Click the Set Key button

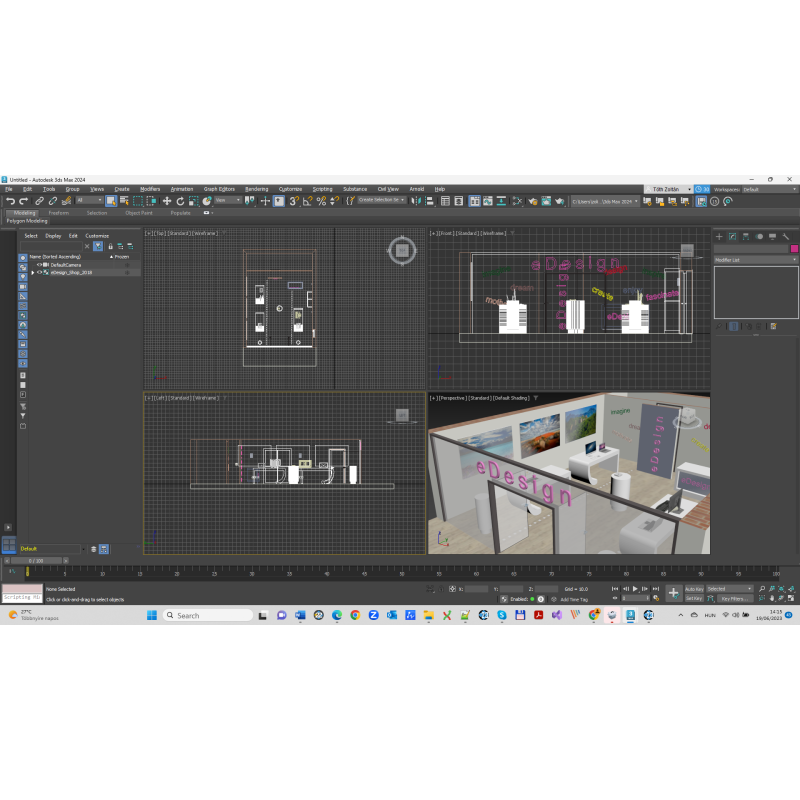(694, 598)
